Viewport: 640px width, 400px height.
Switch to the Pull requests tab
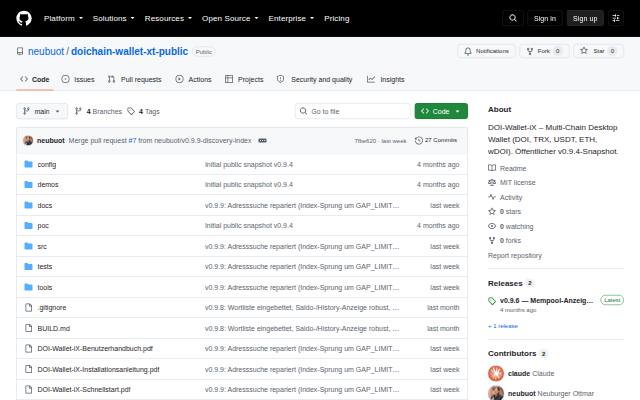135,79
